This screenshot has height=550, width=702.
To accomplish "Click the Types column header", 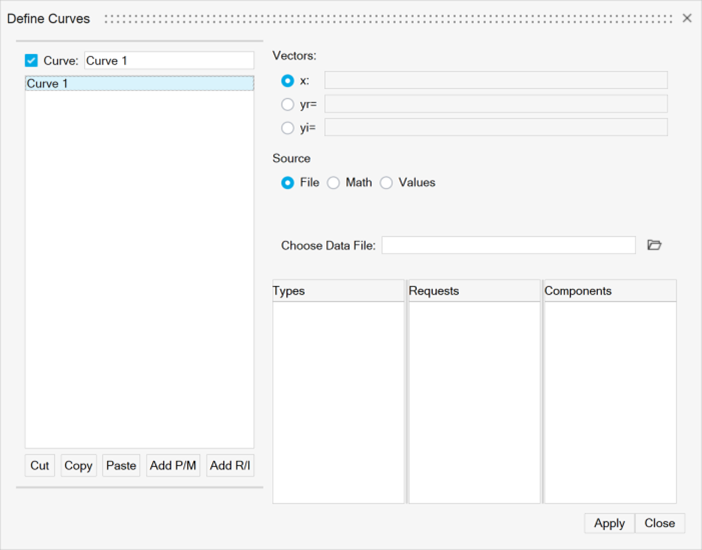I will 338,291.
